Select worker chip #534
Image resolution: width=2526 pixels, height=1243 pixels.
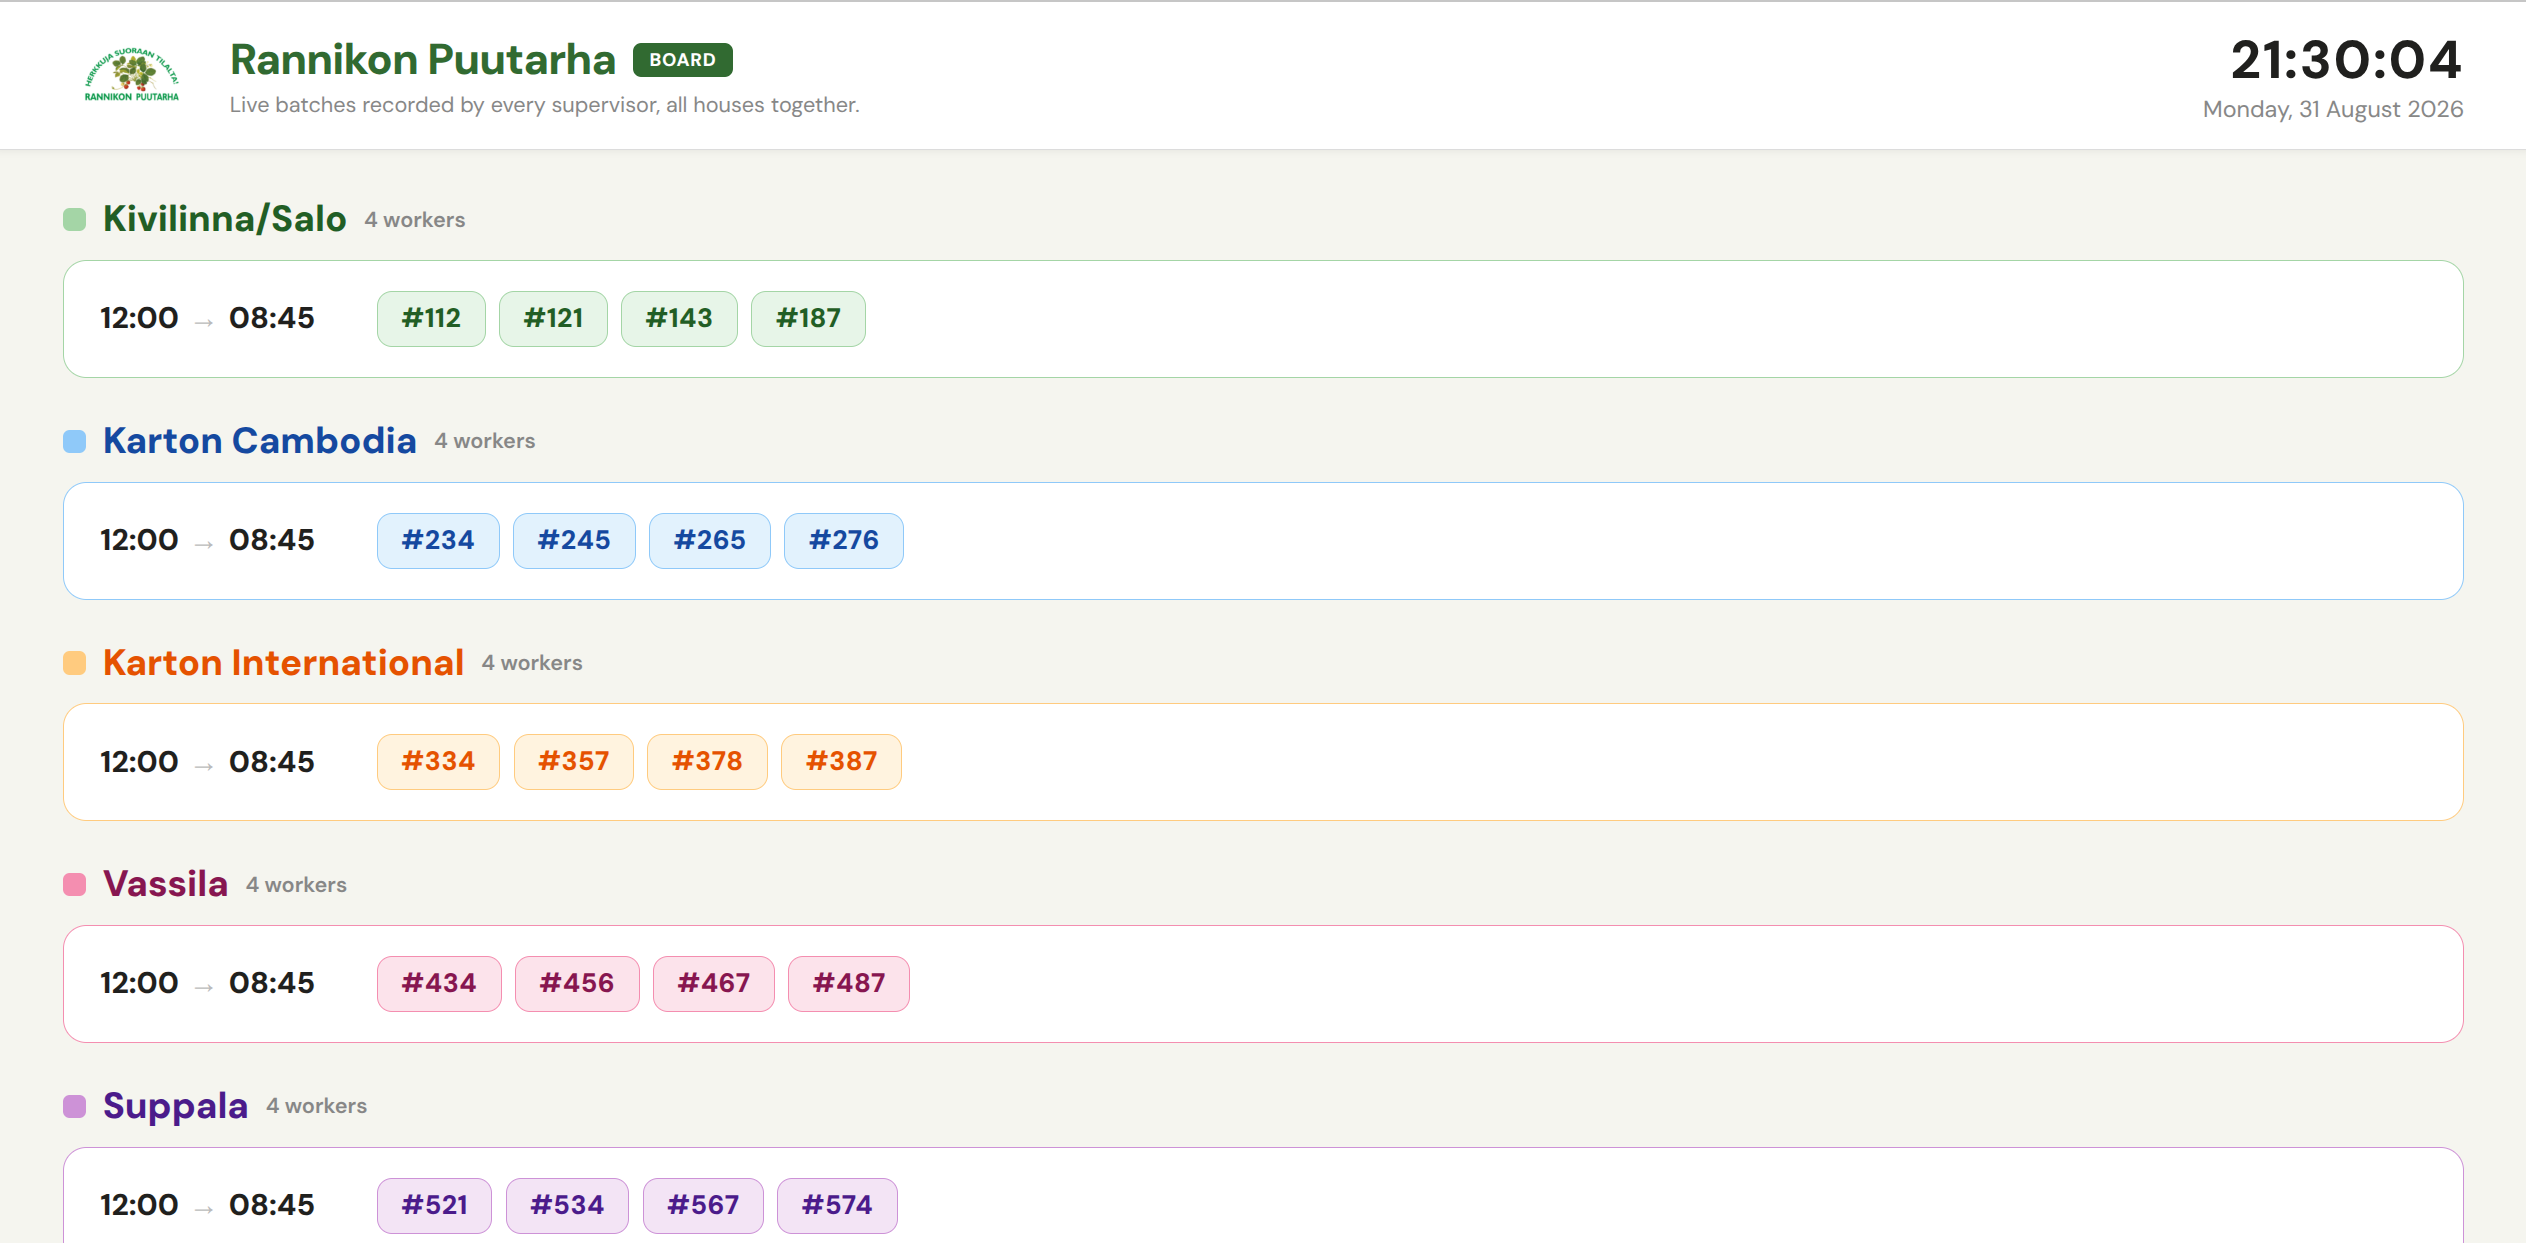[x=567, y=1206]
